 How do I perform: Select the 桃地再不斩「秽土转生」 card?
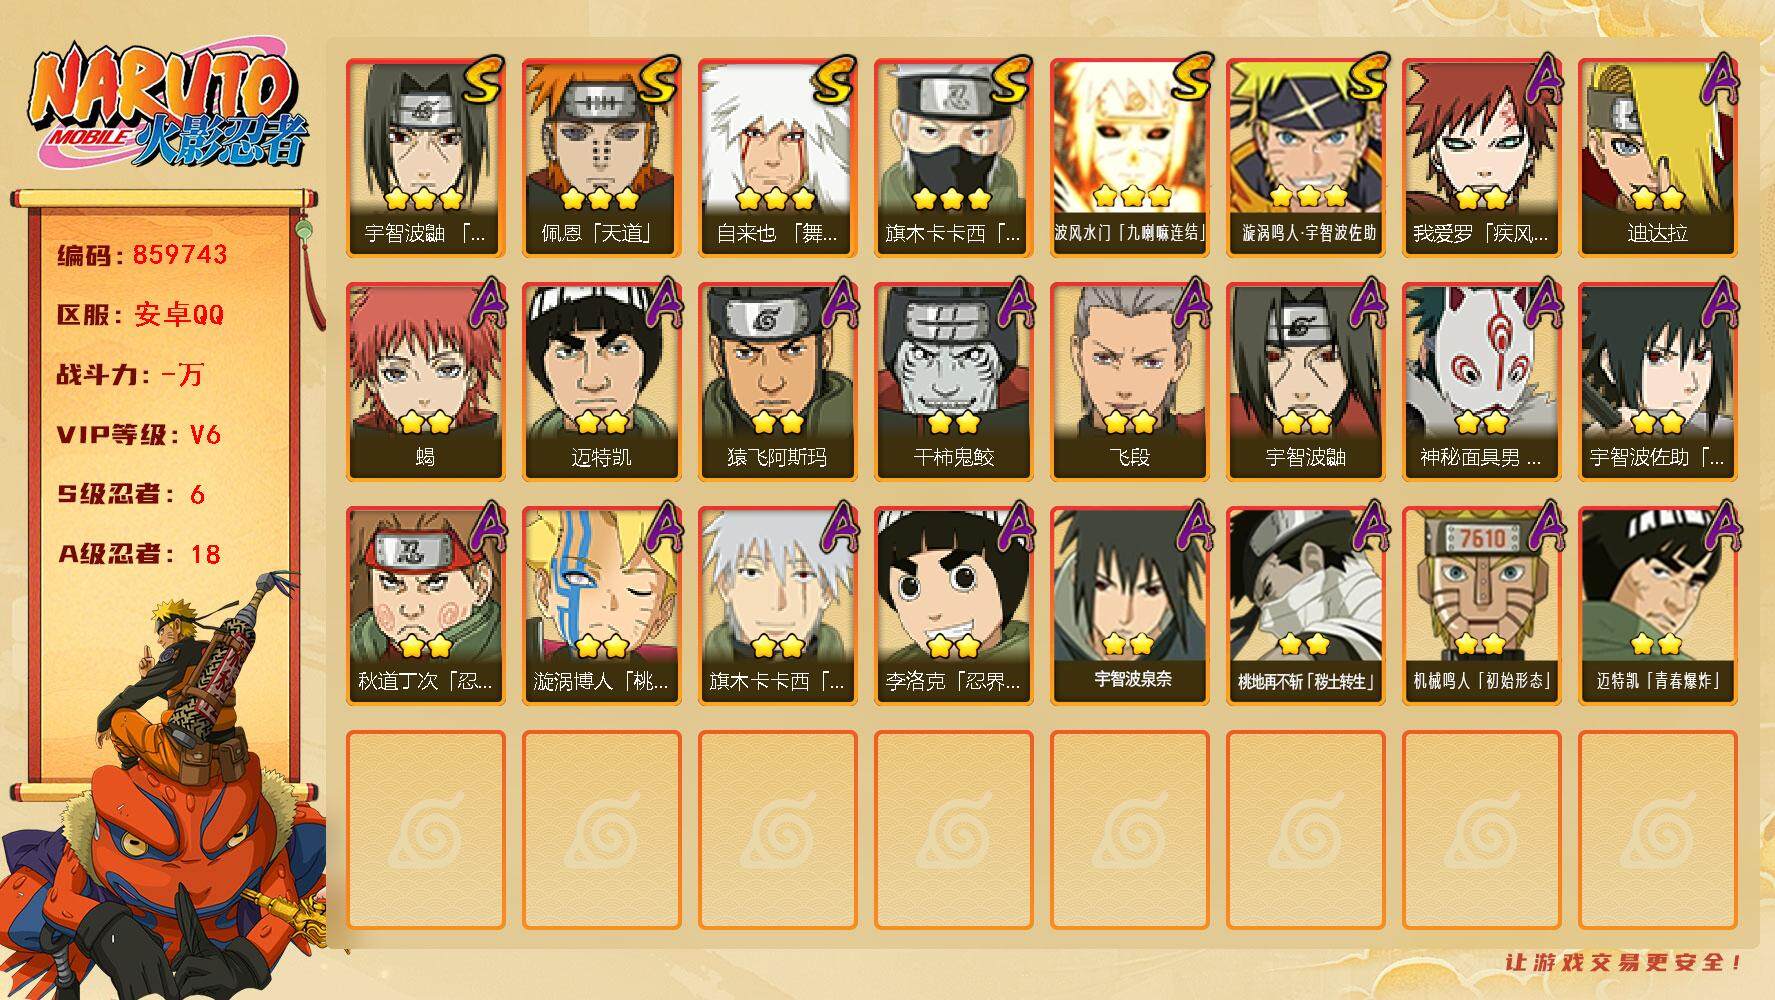click(x=1305, y=606)
